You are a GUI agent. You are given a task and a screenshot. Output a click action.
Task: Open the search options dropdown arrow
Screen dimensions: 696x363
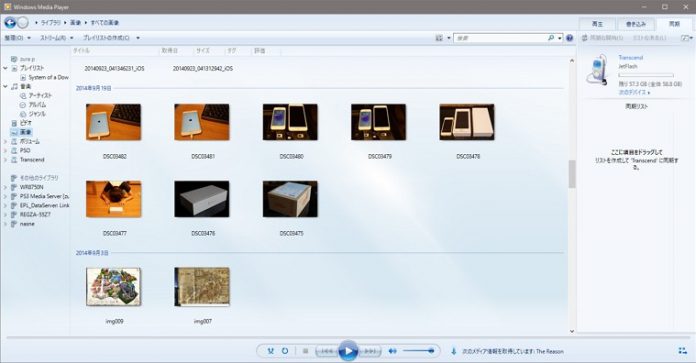tap(559, 38)
